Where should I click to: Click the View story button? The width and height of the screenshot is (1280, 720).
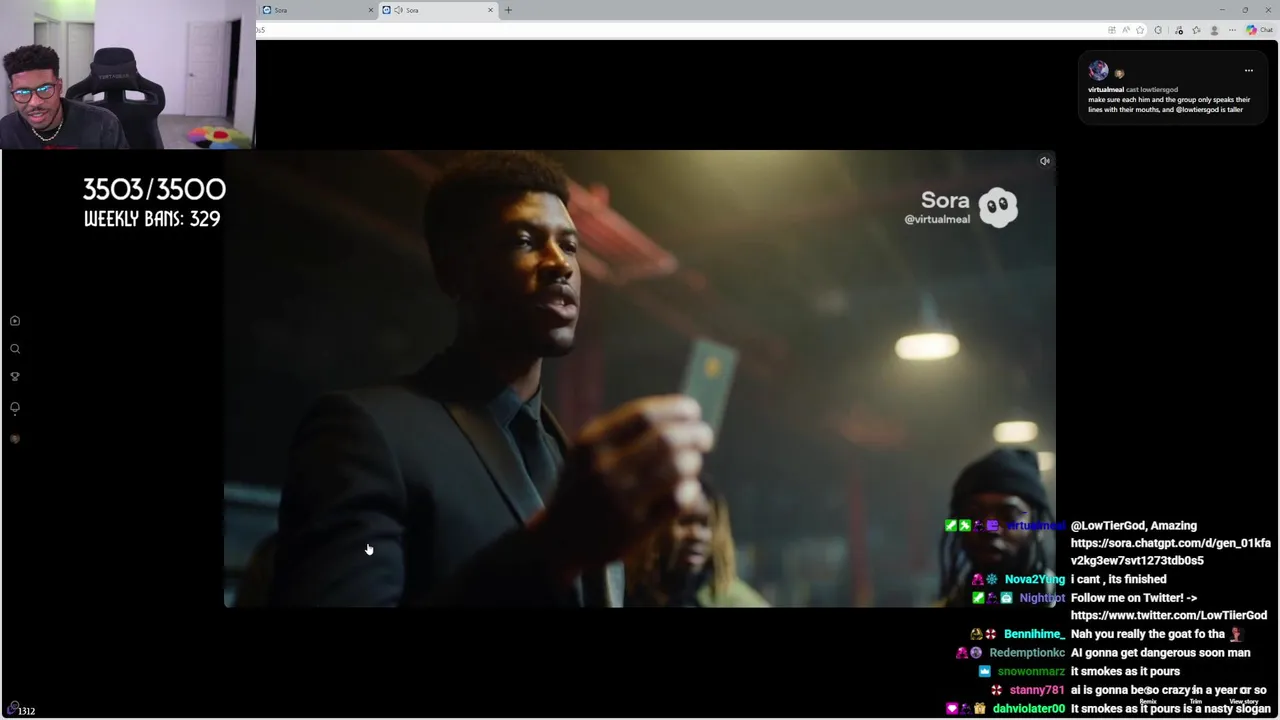(x=1244, y=701)
